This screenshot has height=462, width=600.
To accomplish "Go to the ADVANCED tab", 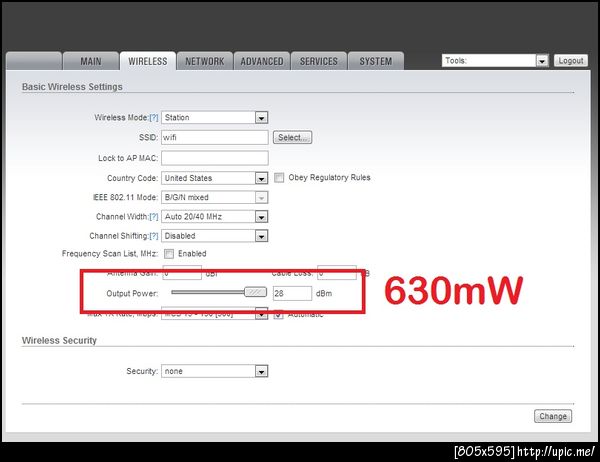I will pyautogui.click(x=262, y=61).
